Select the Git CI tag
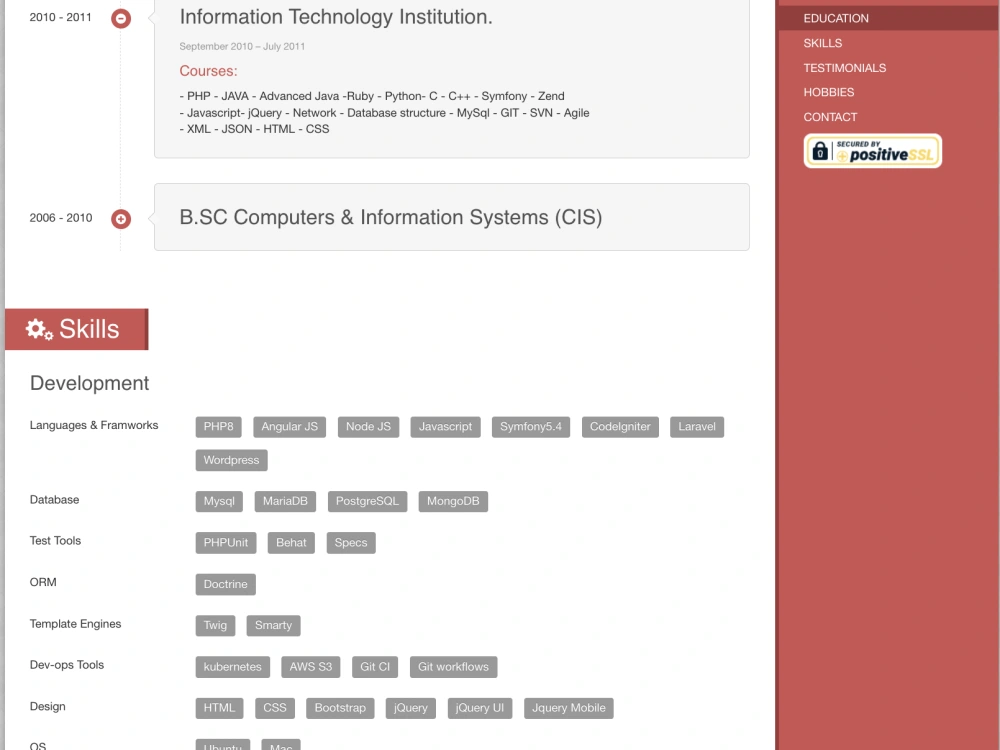Screen dimensions: 1000x750 [x=374, y=667]
